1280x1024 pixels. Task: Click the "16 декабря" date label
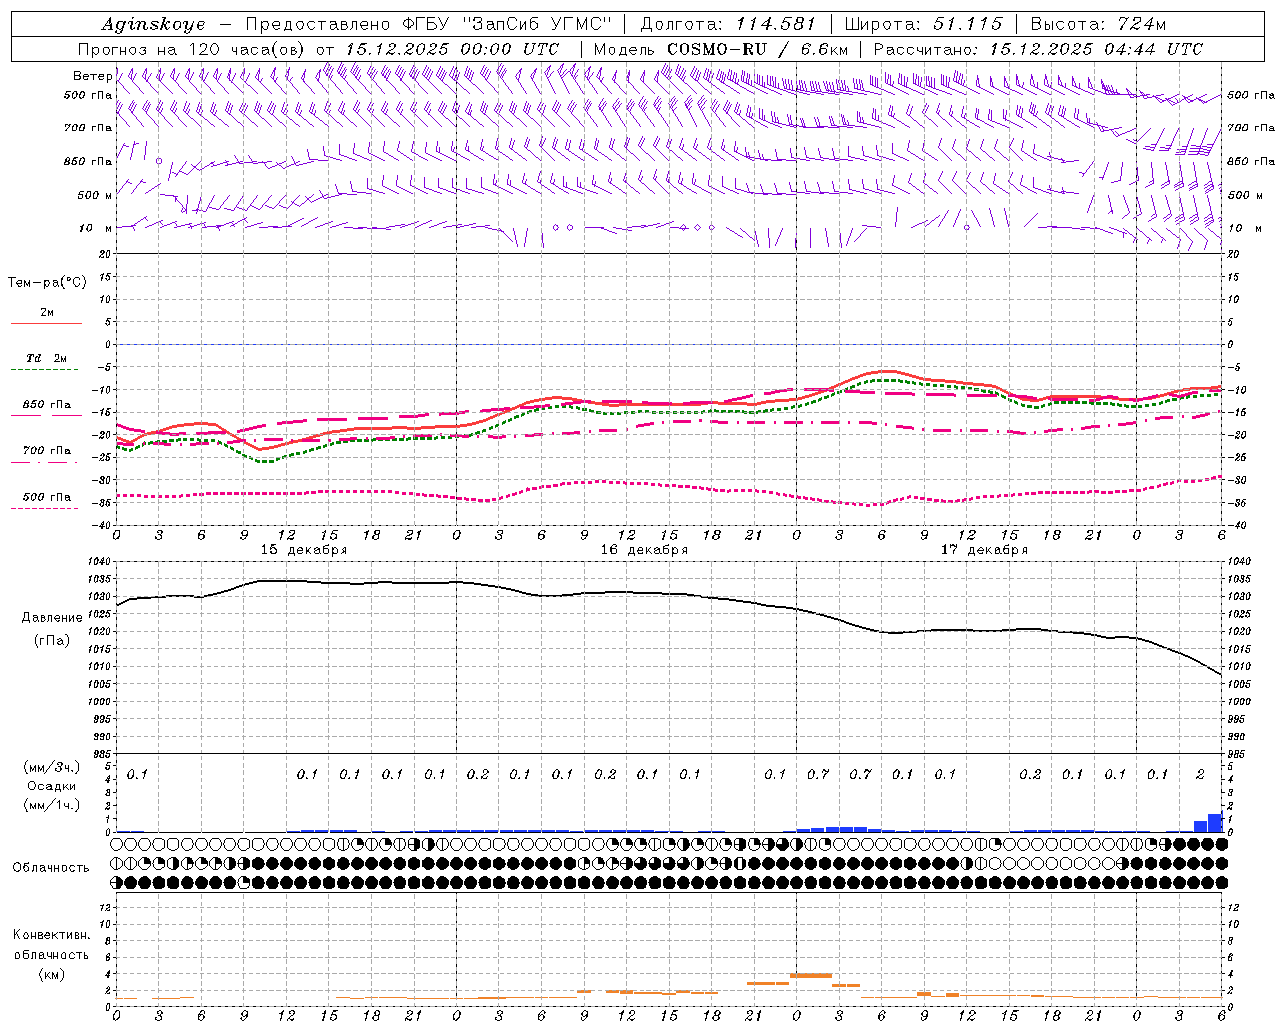point(644,550)
